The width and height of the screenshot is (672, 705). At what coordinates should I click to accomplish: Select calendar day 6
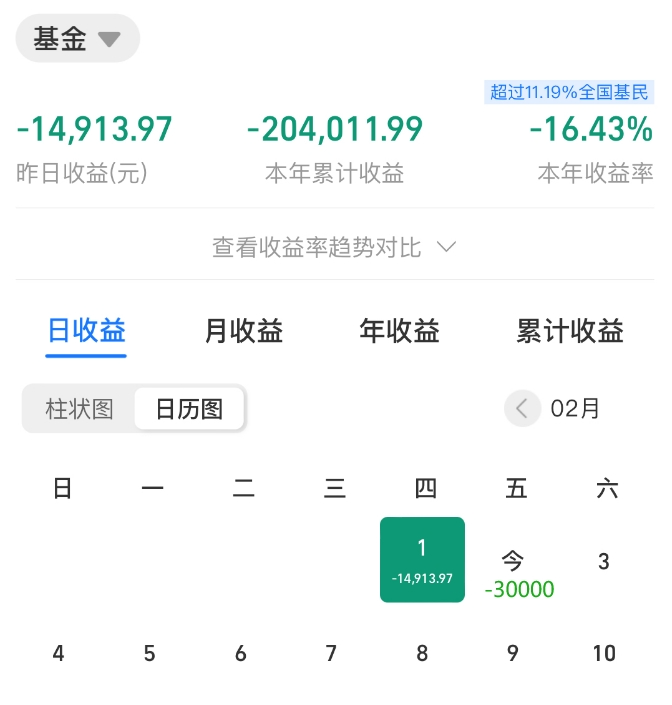(241, 653)
